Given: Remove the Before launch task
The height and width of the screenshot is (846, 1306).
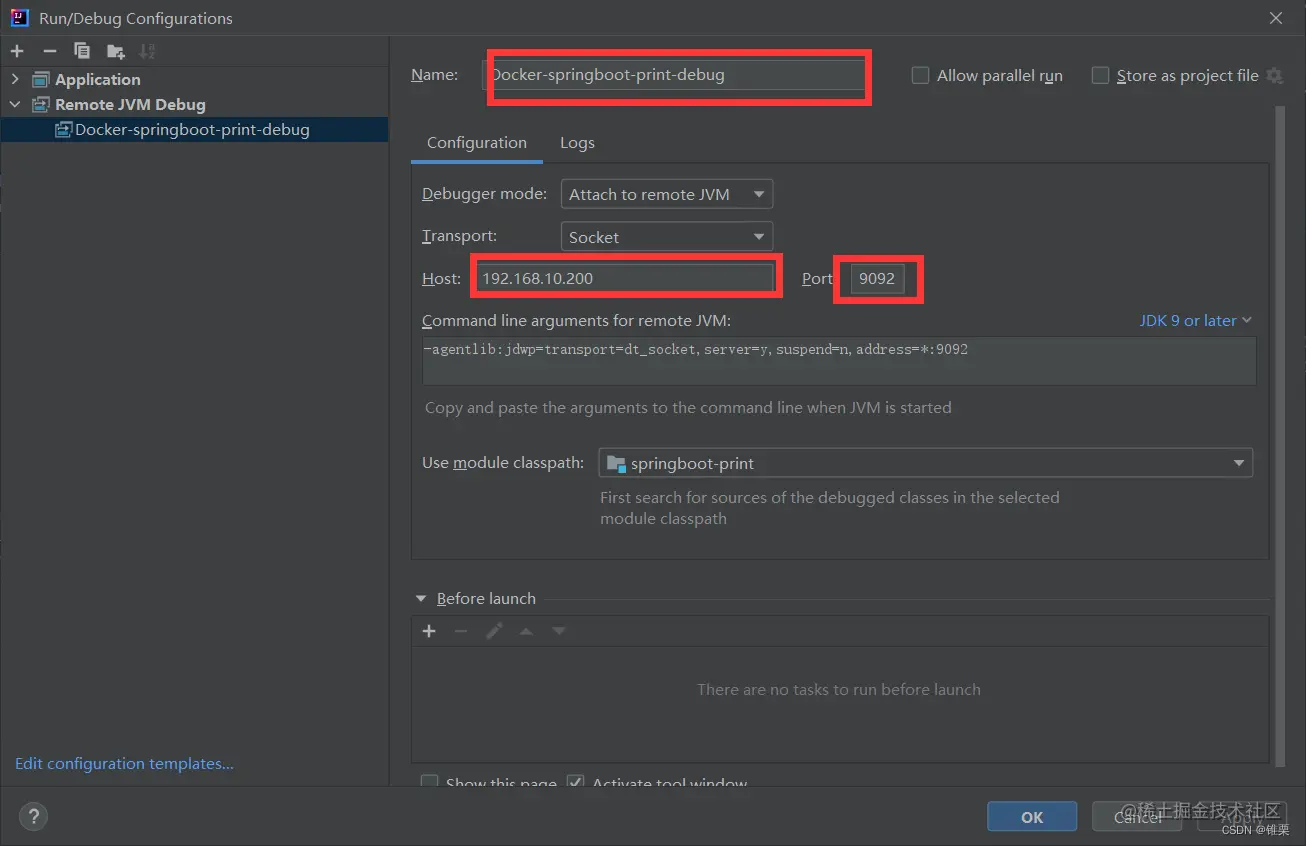Looking at the screenshot, I should (x=461, y=631).
